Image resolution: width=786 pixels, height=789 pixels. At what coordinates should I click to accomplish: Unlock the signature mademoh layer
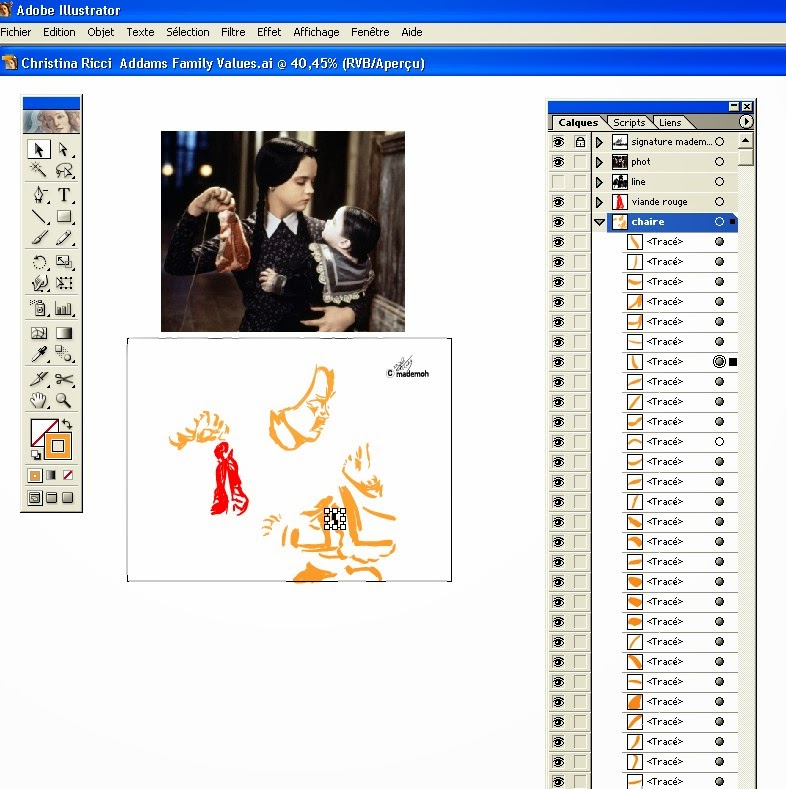[x=580, y=142]
